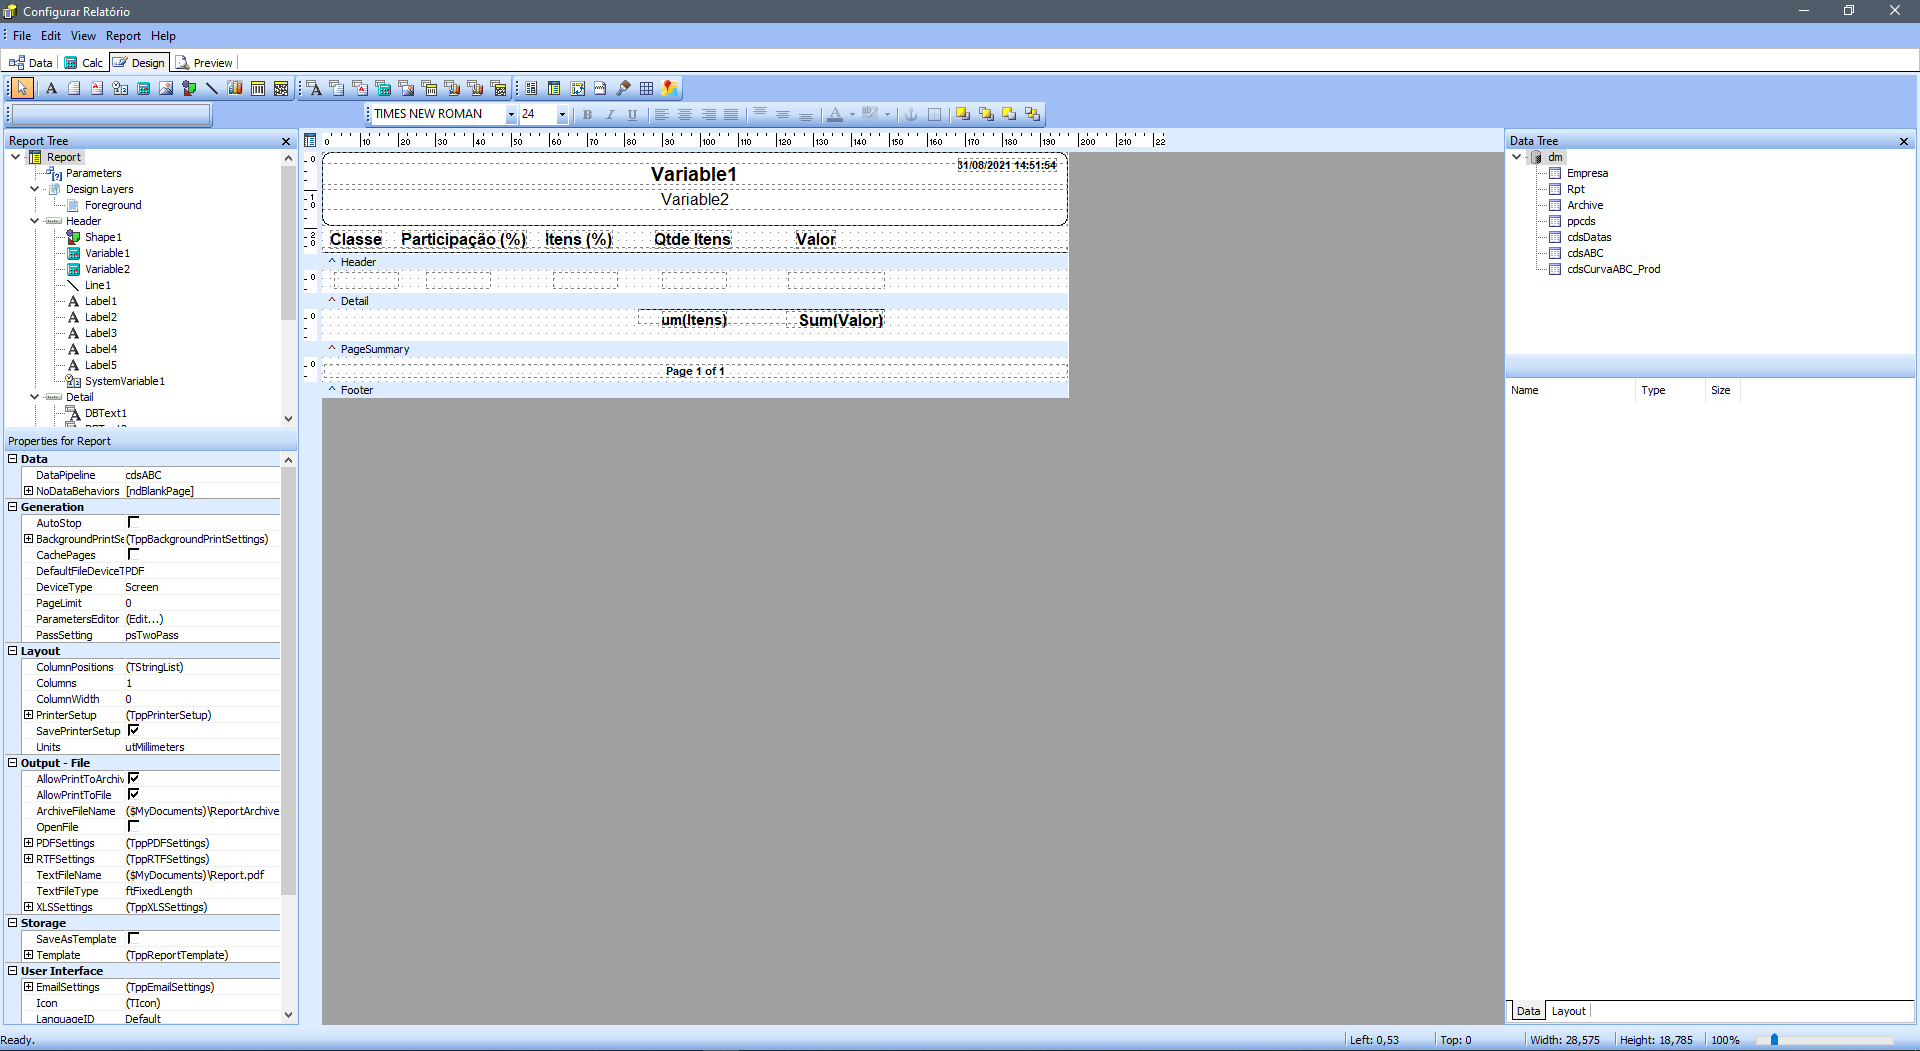Select the Shape component tool
The width and height of the screenshot is (1920, 1051).
189,88
